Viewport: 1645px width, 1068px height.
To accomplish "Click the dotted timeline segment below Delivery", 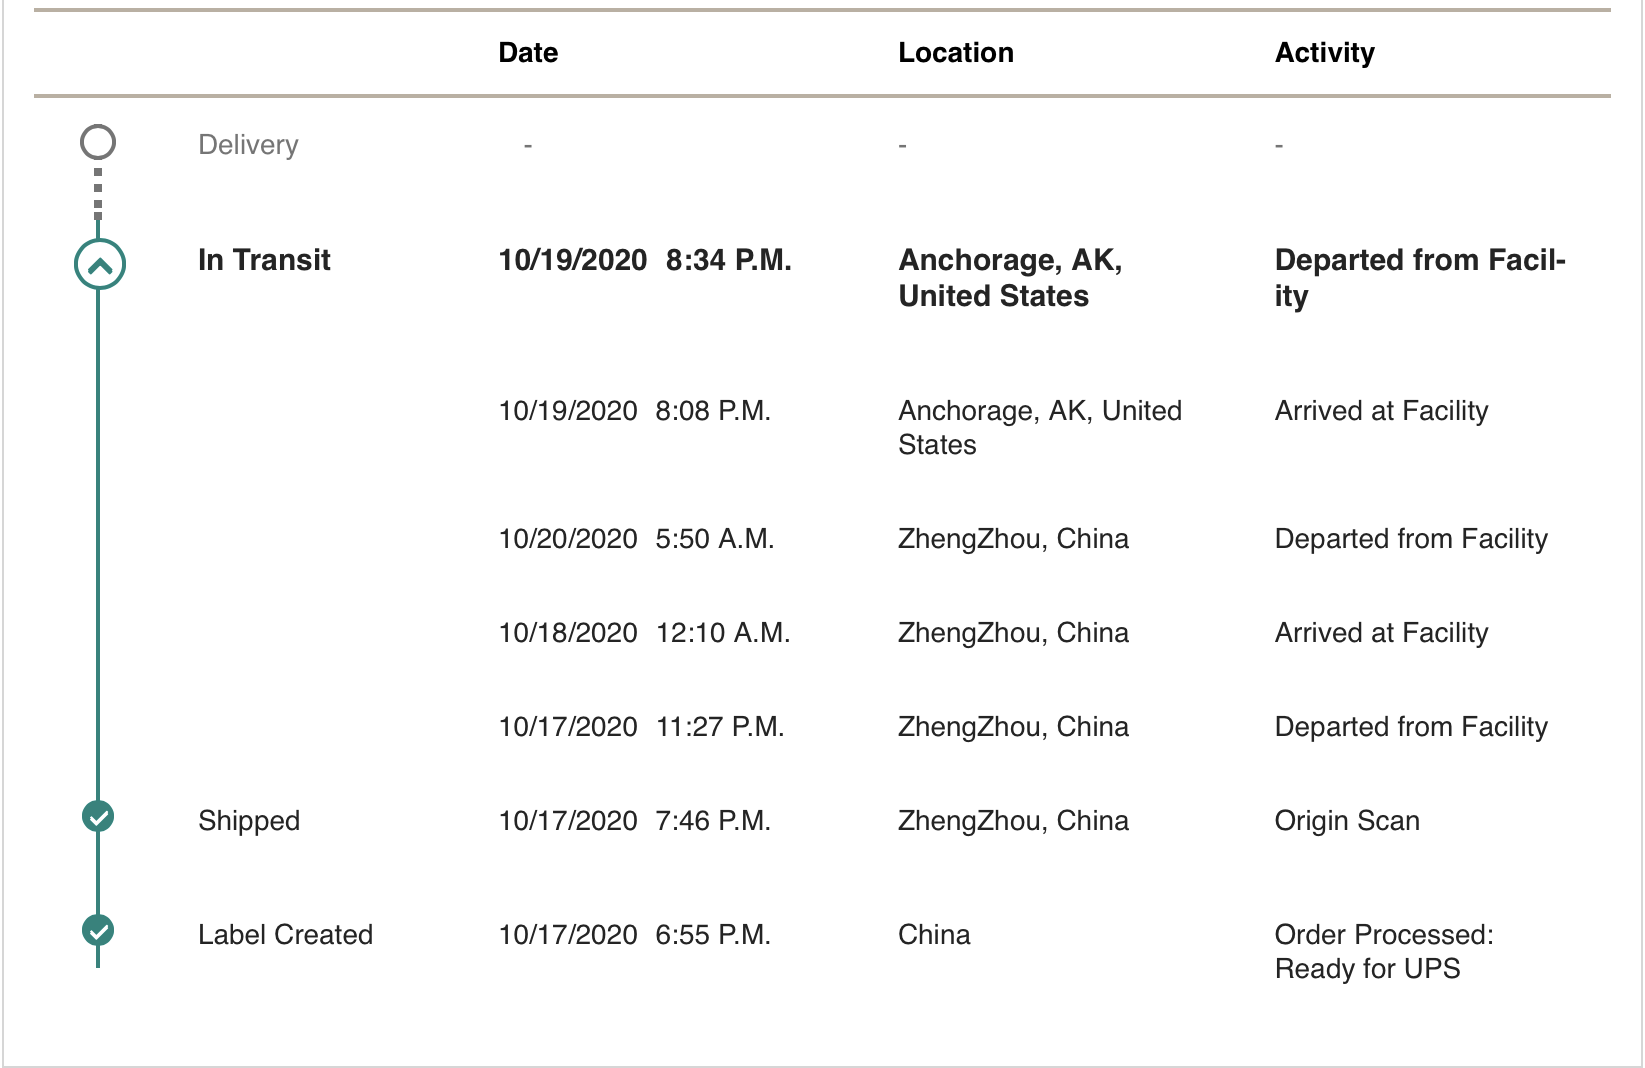I will (98, 193).
